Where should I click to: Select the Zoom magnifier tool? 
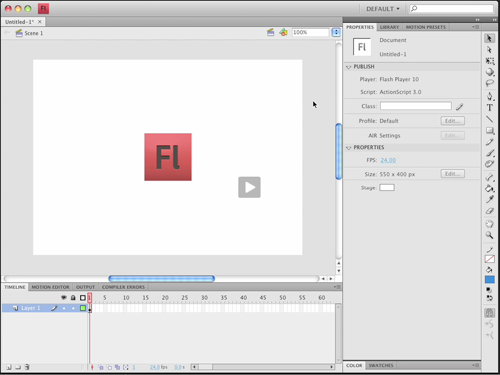pos(489,235)
